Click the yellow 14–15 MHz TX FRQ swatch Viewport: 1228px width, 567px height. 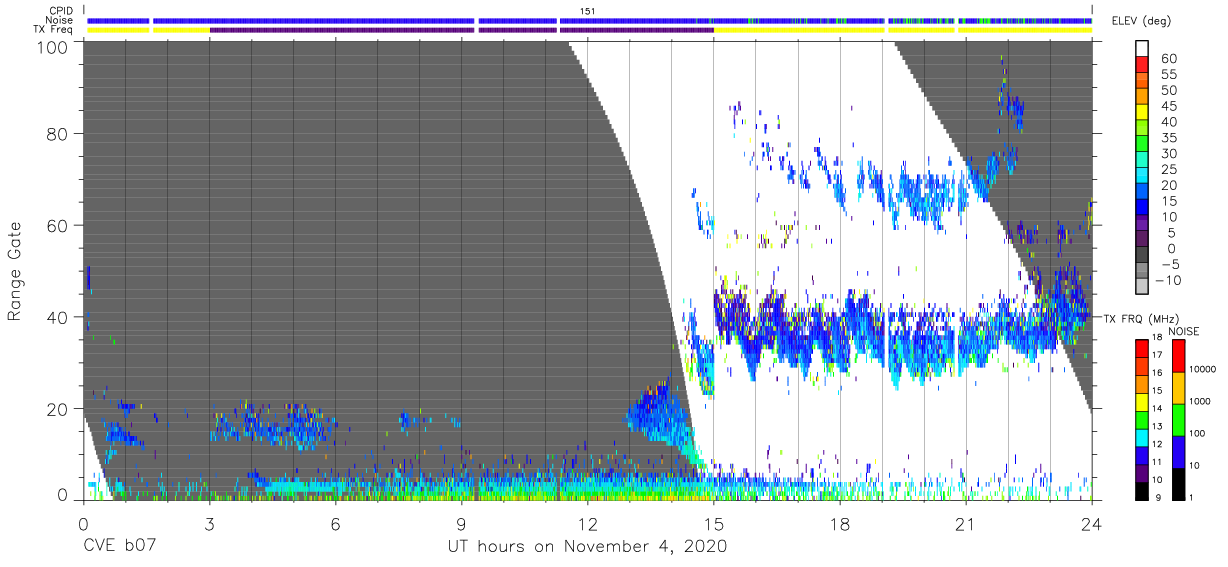coord(1141,402)
